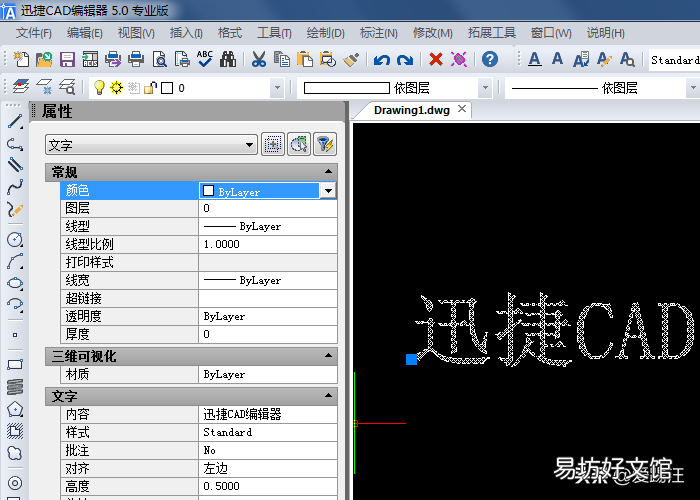Open the Layer manager stack icon
The height and width of the screenshot is (500, 700).
coord(21,87)
